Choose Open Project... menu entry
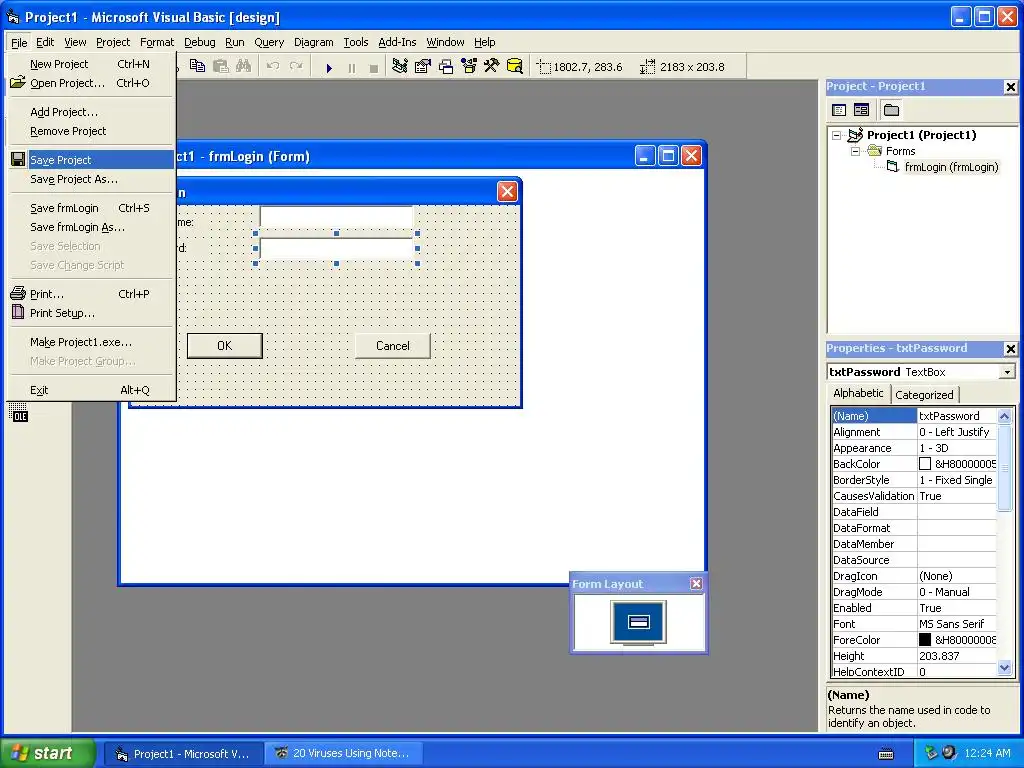 [91, 83]
